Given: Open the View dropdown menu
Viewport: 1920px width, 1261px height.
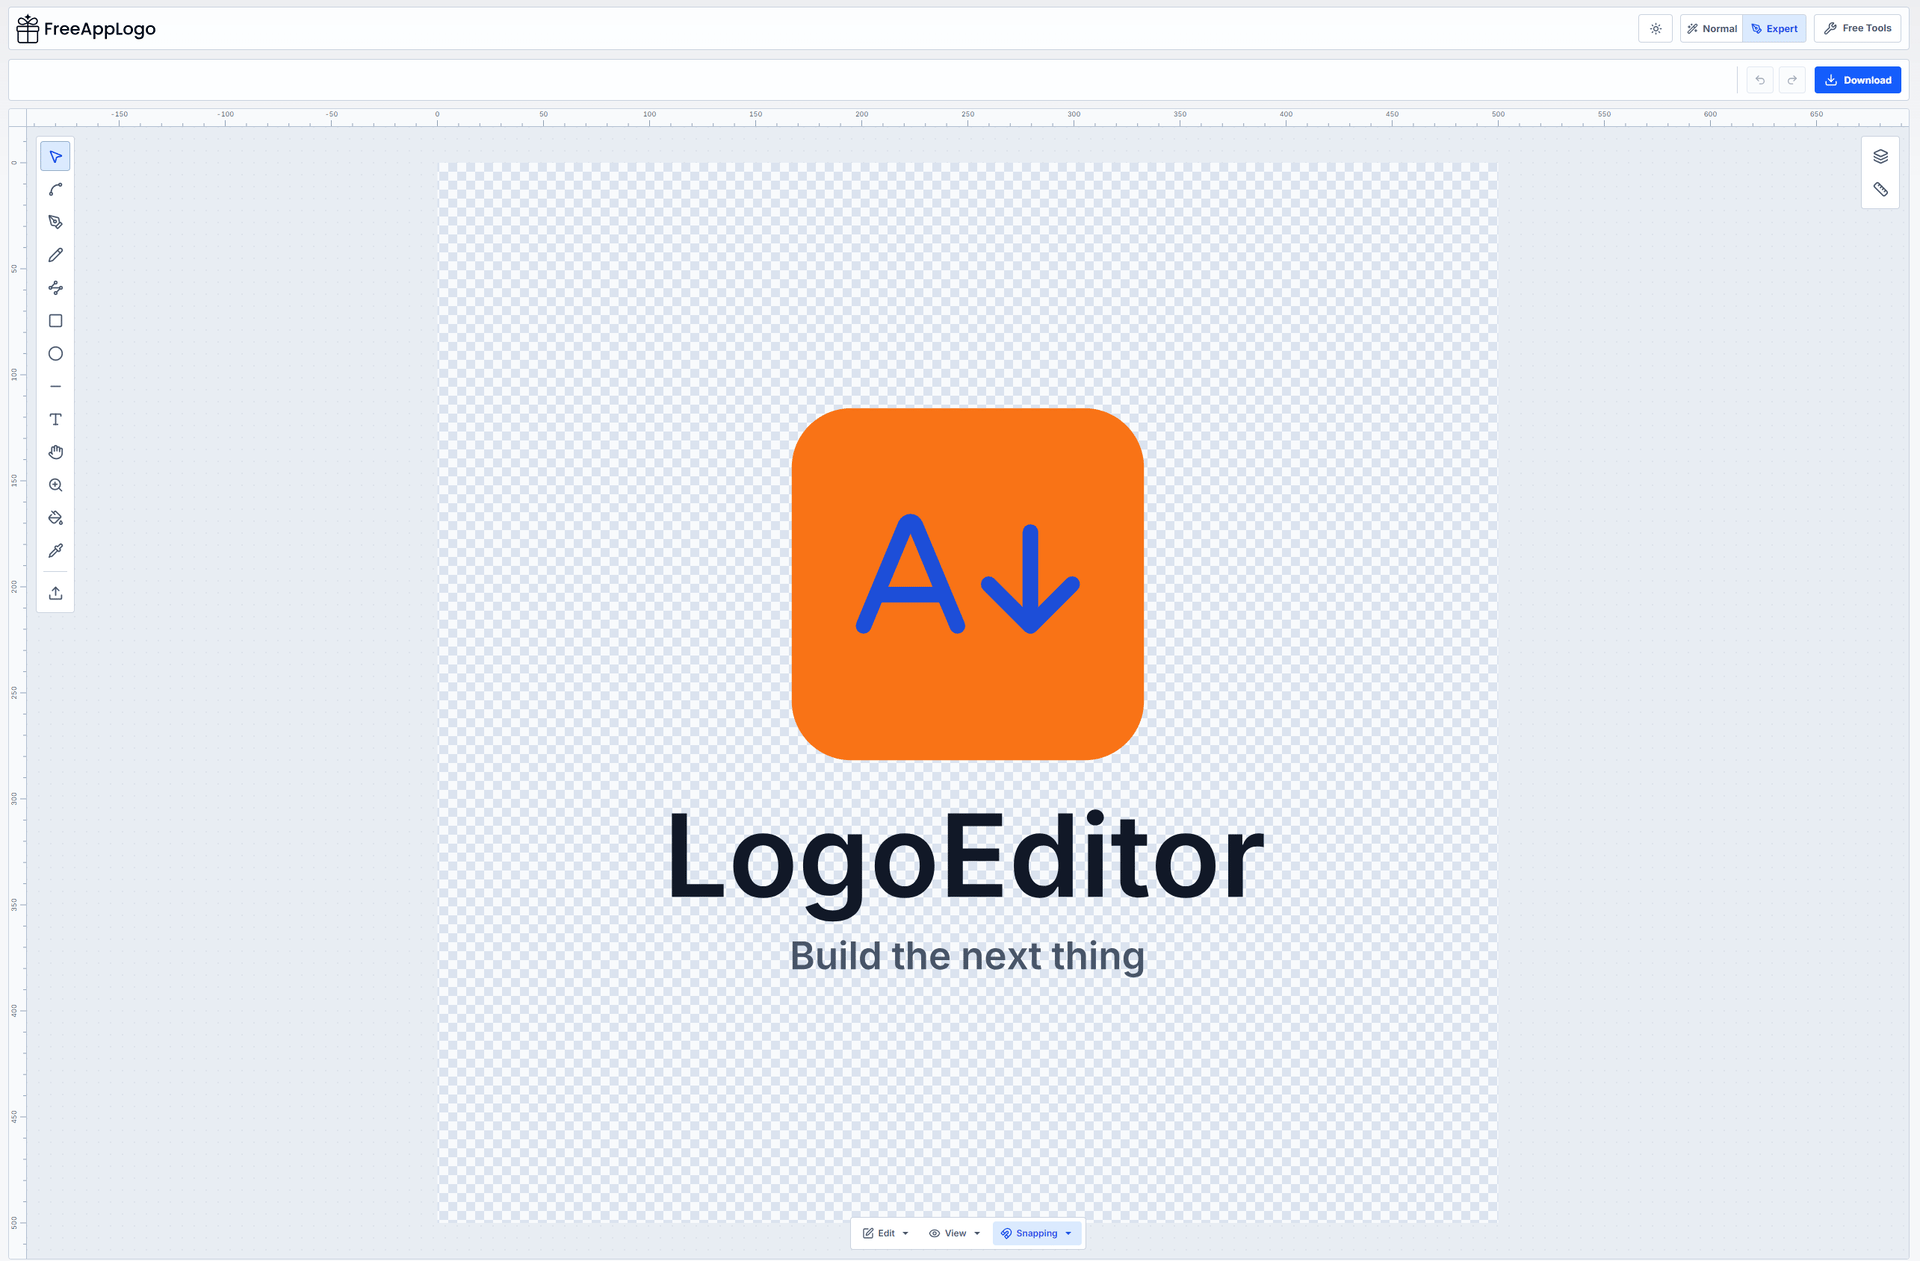Looking at the screenshot, I should 954,1233.
